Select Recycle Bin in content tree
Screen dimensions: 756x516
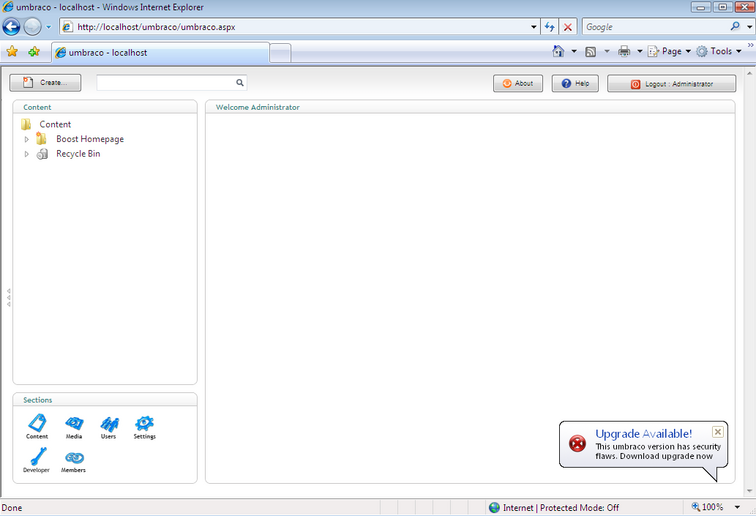(78, 154)
